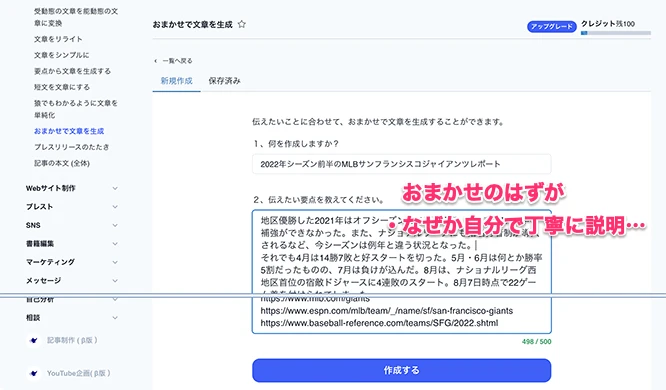Open 記事の本文 (全体) in sidebar
Image resolution: width=666 pixels, height=390 pixels.
pyautogui.click(x=62, y=163)
